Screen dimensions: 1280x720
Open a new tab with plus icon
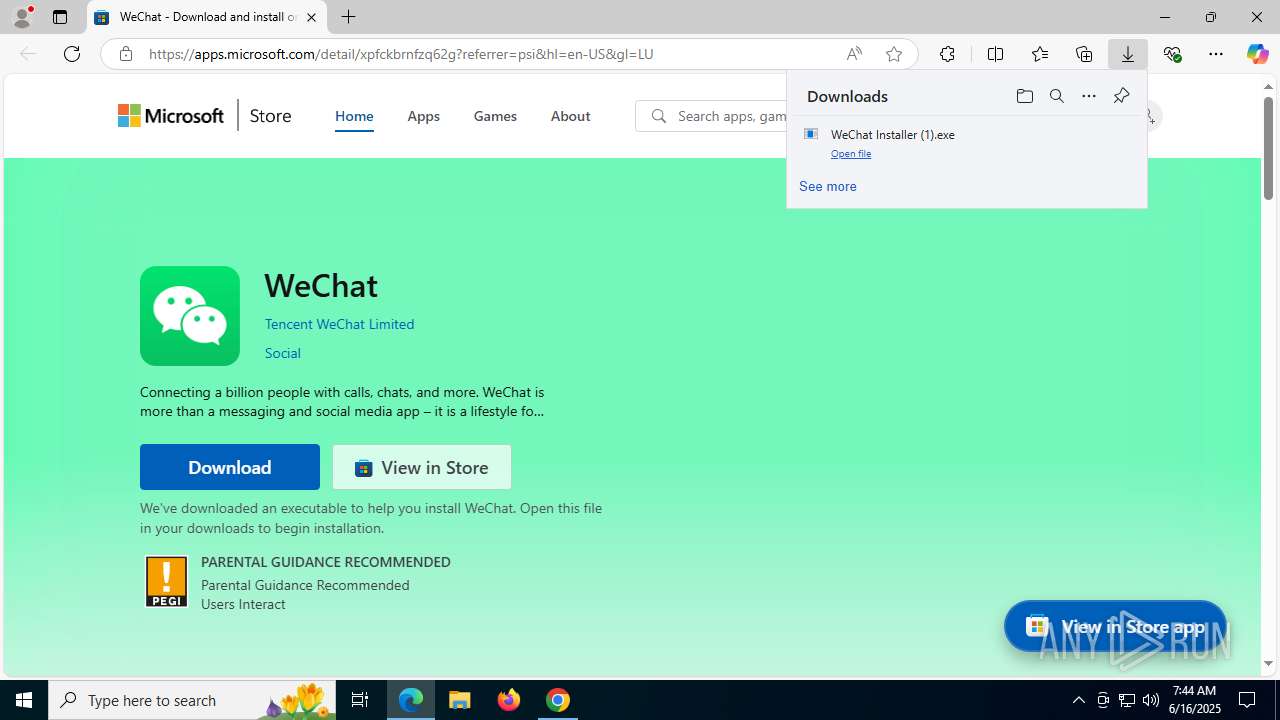point(348,17)
